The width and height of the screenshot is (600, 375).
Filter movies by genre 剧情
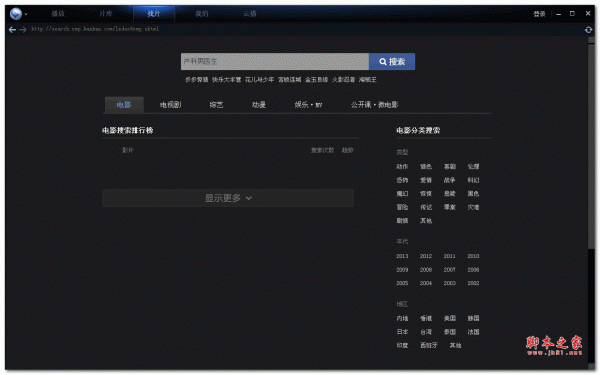pos(402,220)
